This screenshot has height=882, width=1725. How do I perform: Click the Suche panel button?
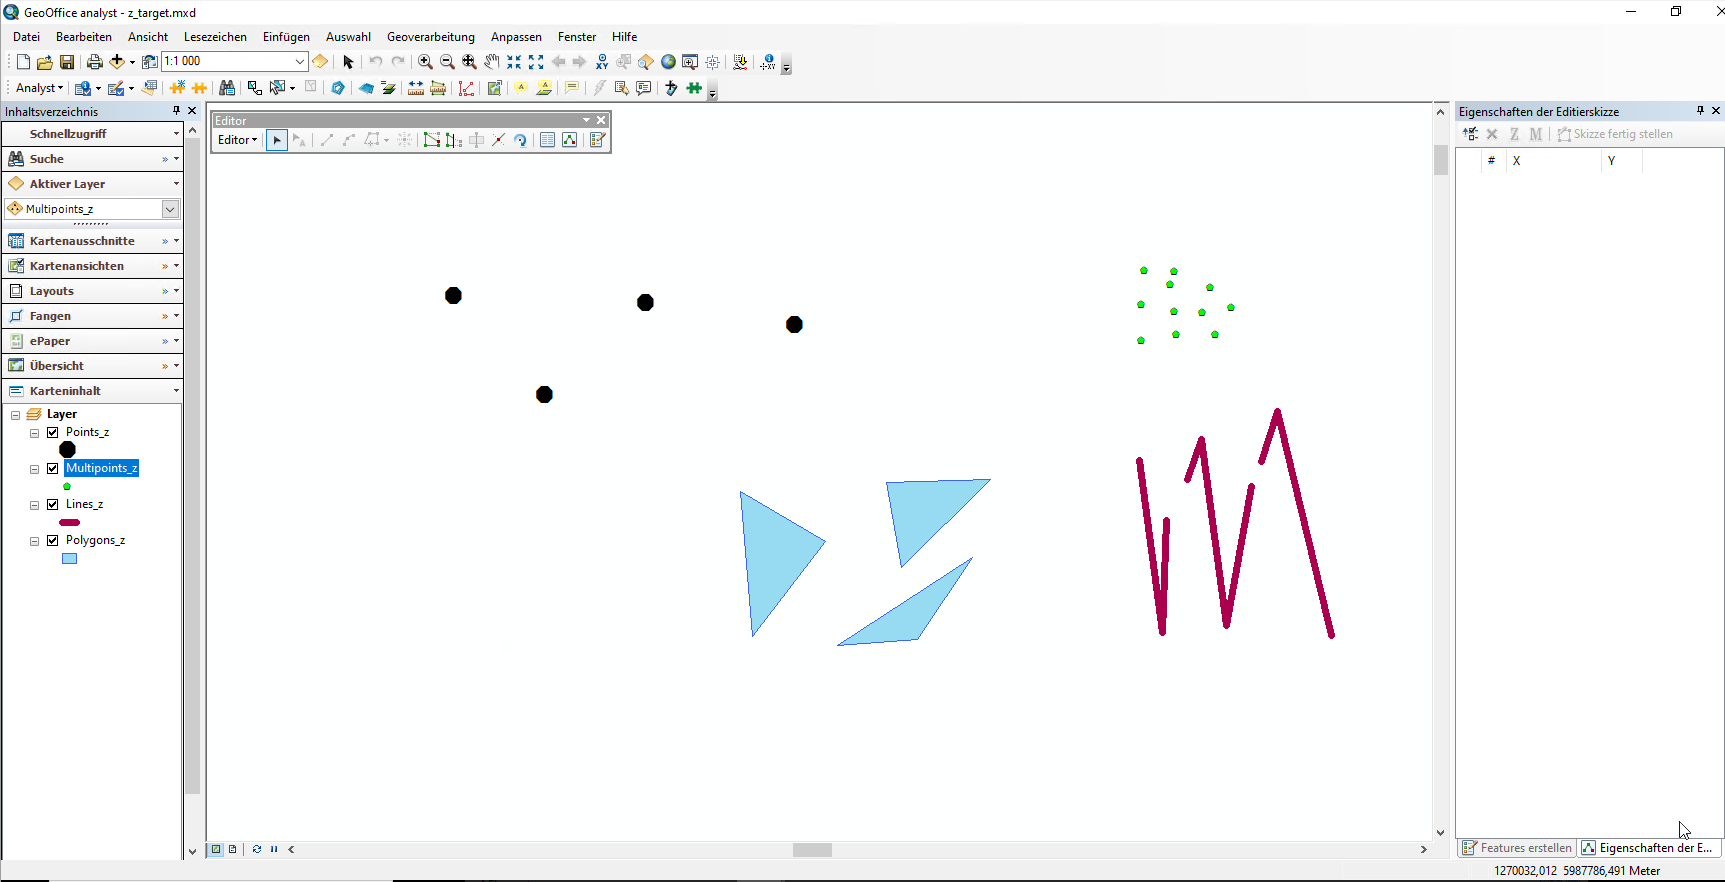coord(47,159)
